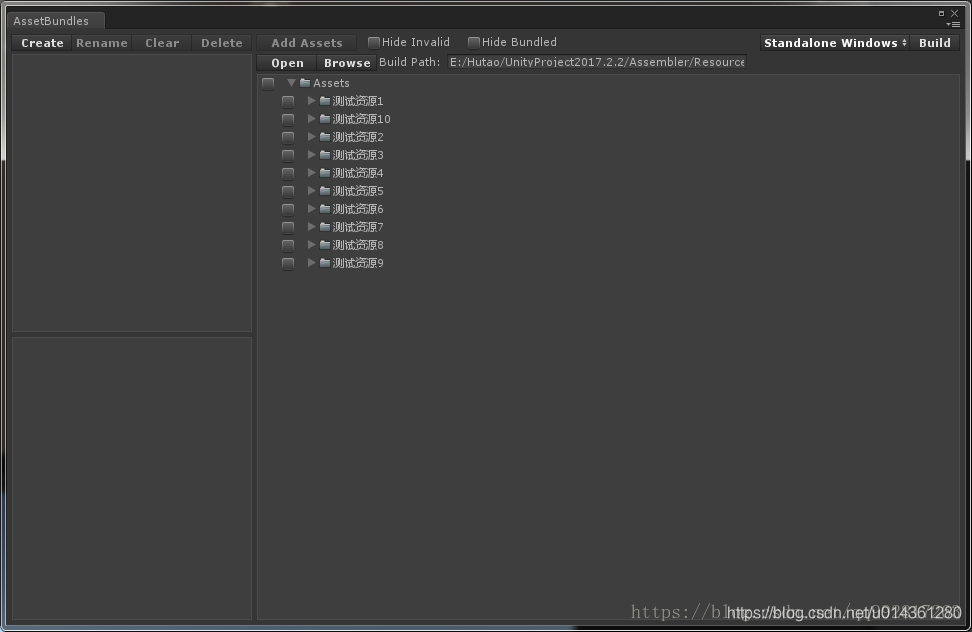Viewport: 972px width, 632px height.
Task: Click folder icon of 测试资源2
Action: click(325, 136)
